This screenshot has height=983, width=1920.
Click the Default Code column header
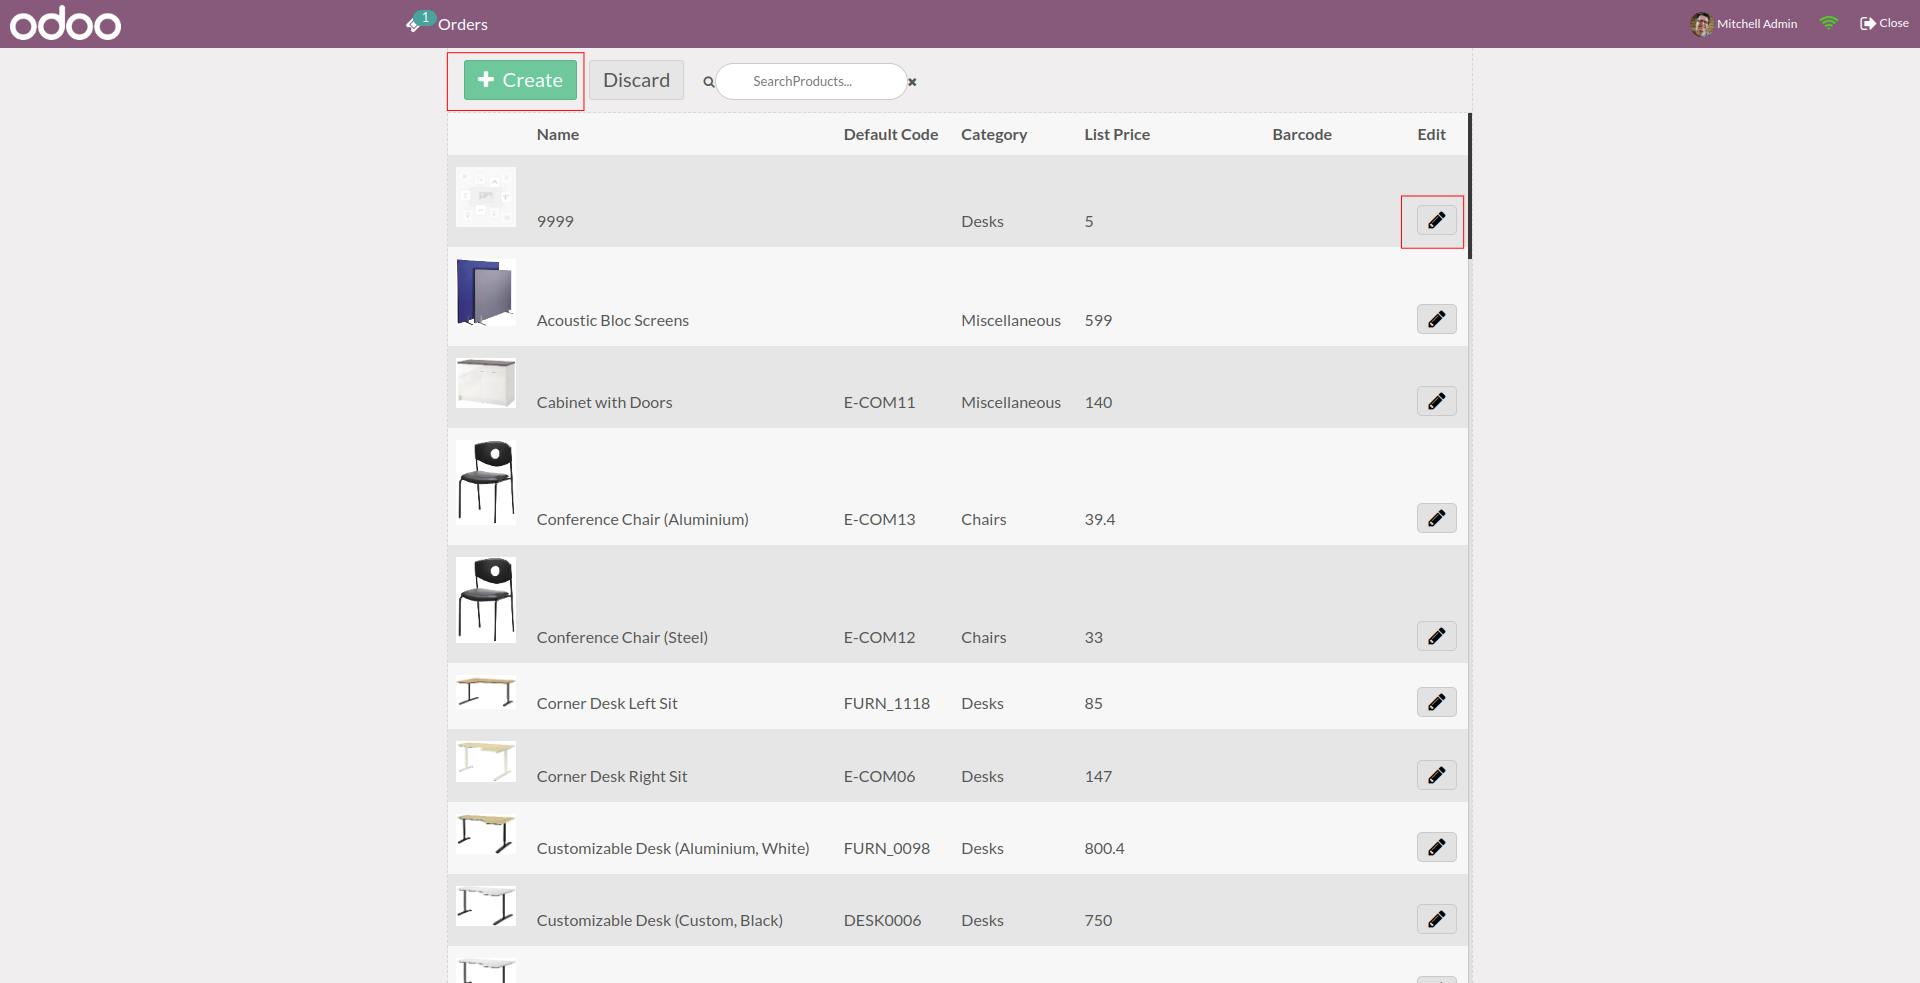pyautogui.click(x=891, y=135)
